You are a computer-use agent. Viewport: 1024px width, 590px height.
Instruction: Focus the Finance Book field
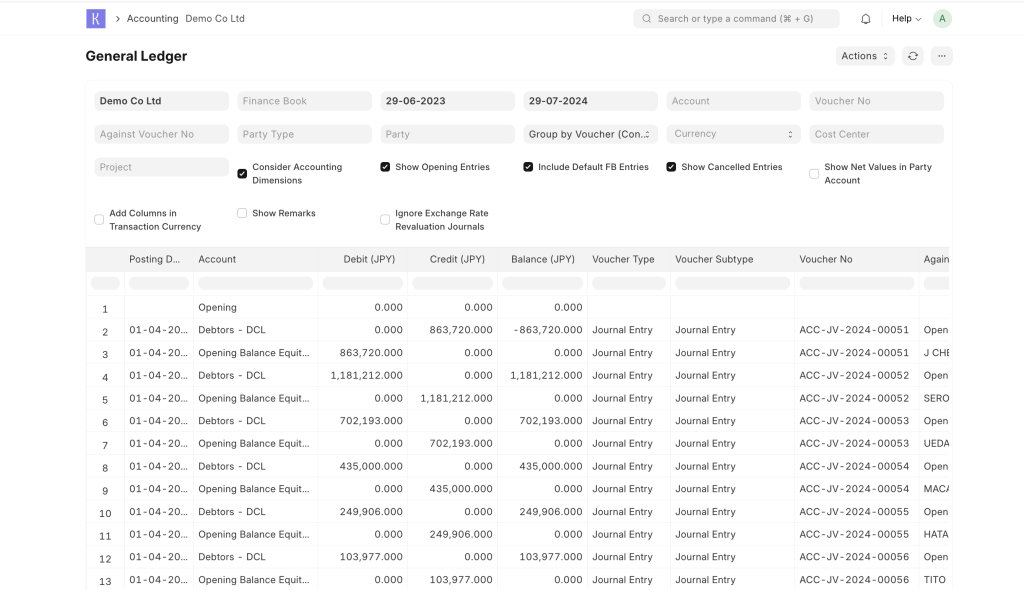(304, 101)
